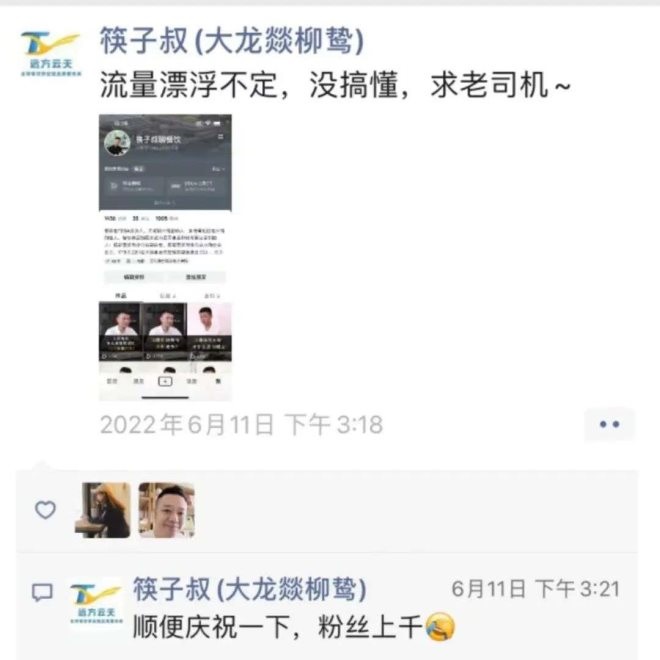Tap the heart like icon
This screenshot has width=660, height=660.
(45, 510)
